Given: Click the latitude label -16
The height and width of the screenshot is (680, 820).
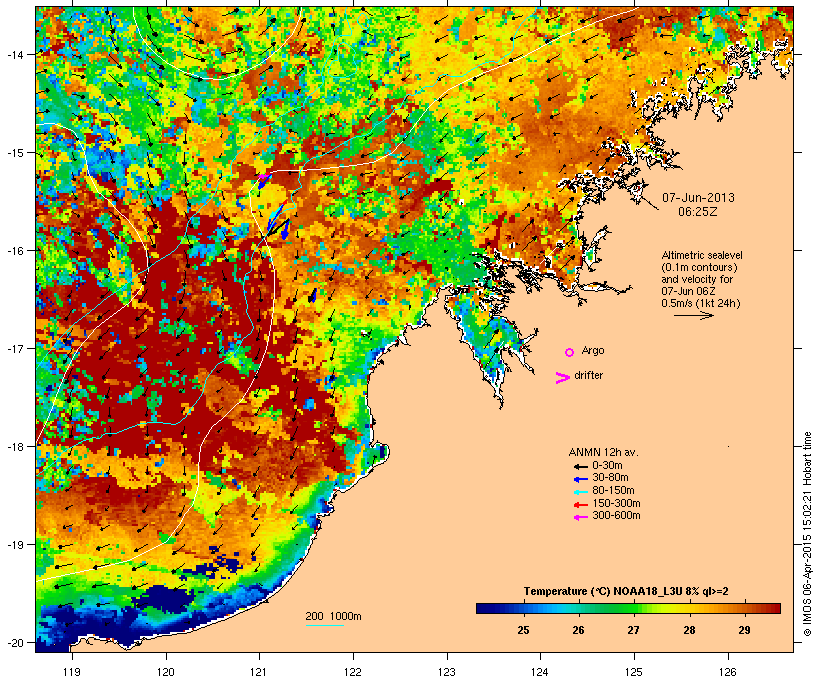Looking at the screenshot, I should (15, 251).
